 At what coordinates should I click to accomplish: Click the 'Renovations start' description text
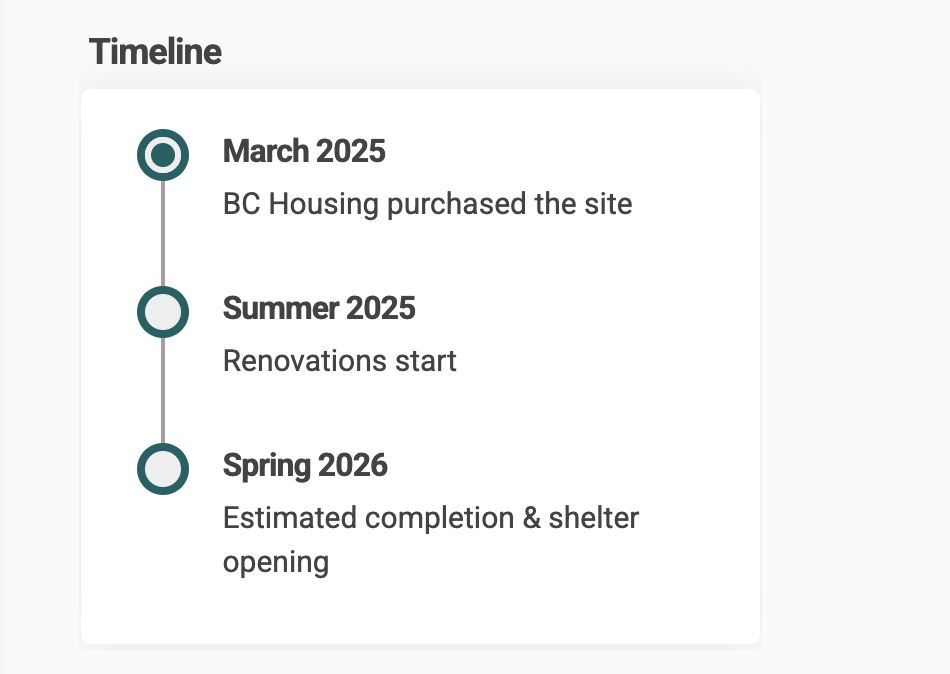coord(339,361)
